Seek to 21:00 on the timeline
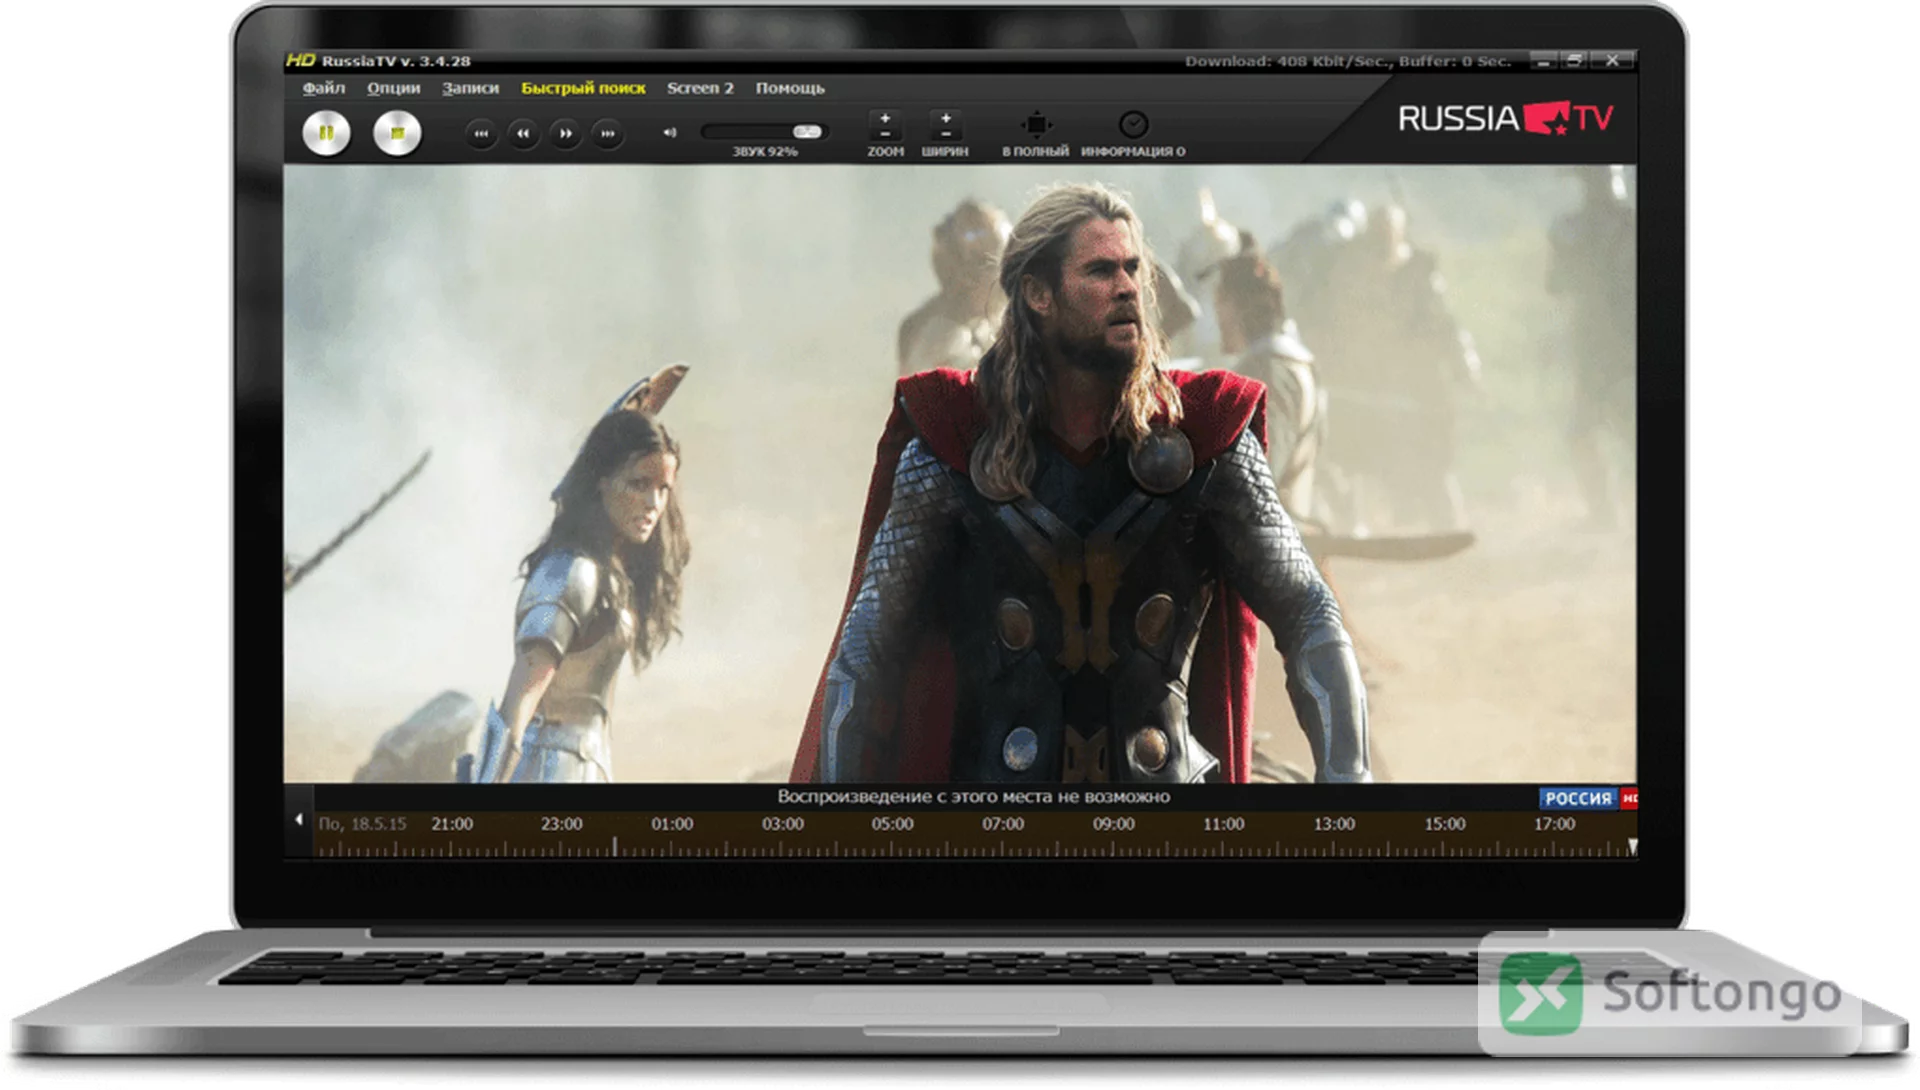This screenshot has width=1920, height=1090. (452, 824)
